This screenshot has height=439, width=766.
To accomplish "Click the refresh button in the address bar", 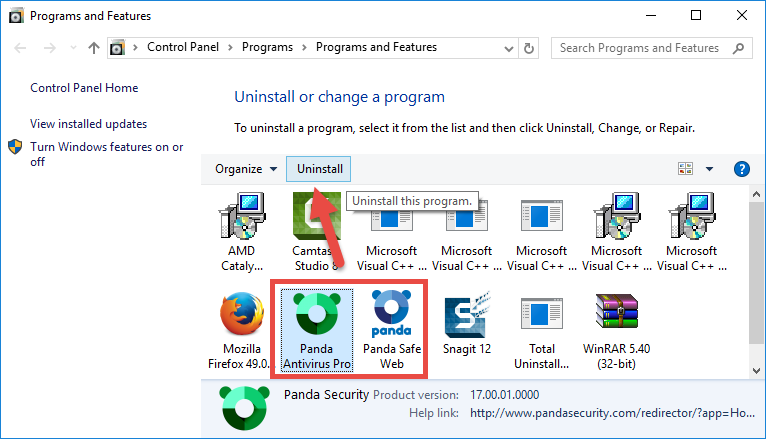I will coord(529,48).
